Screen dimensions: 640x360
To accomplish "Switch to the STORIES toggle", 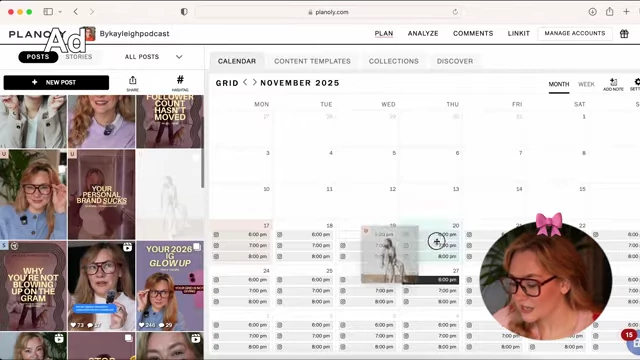I will click(79, 57).
